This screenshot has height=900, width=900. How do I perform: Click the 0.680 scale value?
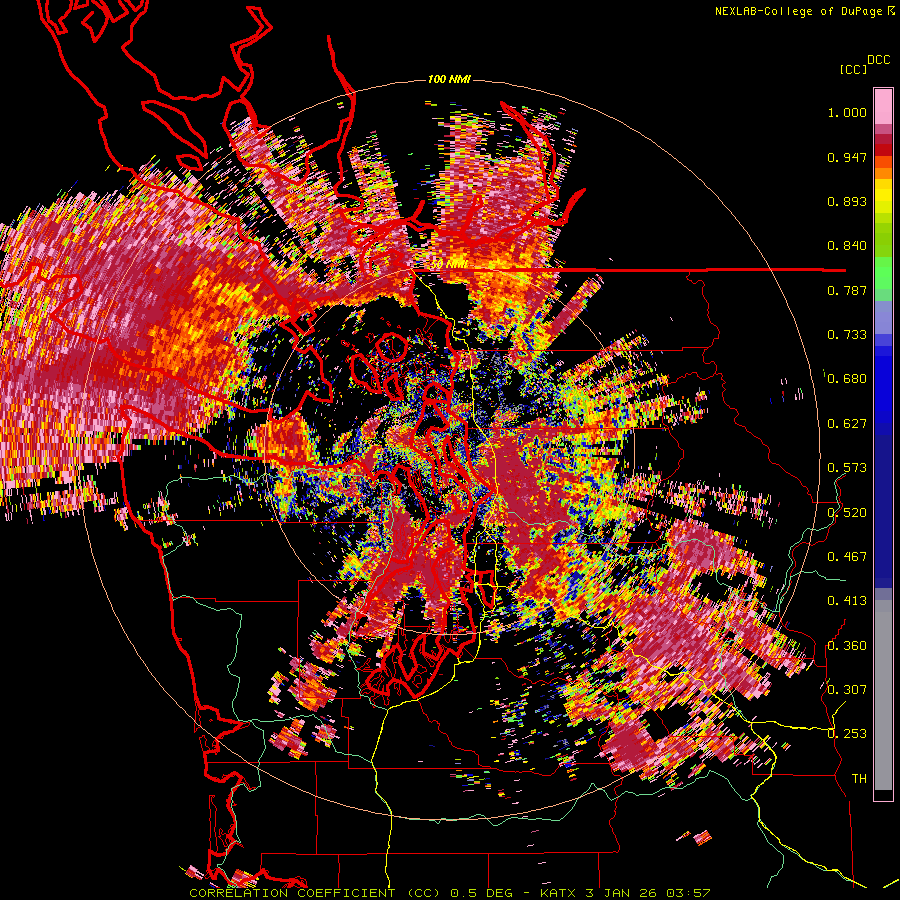[x=847, y=379]
